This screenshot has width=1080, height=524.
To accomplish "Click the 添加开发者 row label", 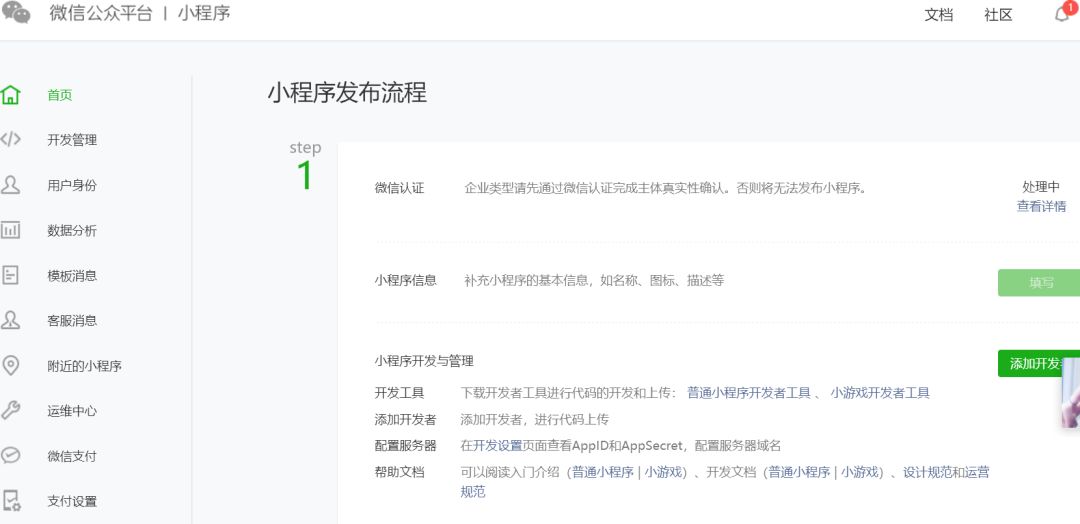I will [x=406, y=419].
